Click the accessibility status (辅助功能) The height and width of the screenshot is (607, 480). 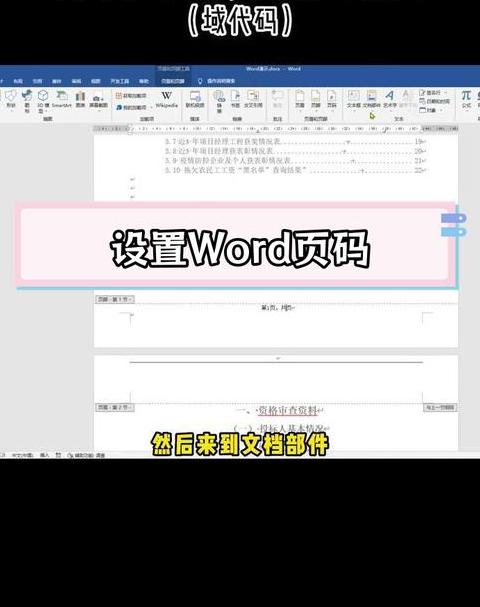(86, 456)
